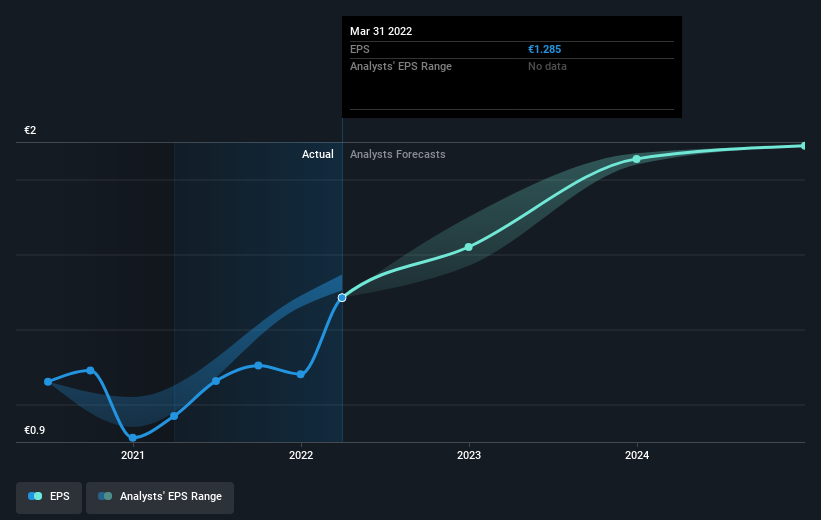Select the first EPS data point at chart start
Screen dimensions: 821x520
point(48,382)
